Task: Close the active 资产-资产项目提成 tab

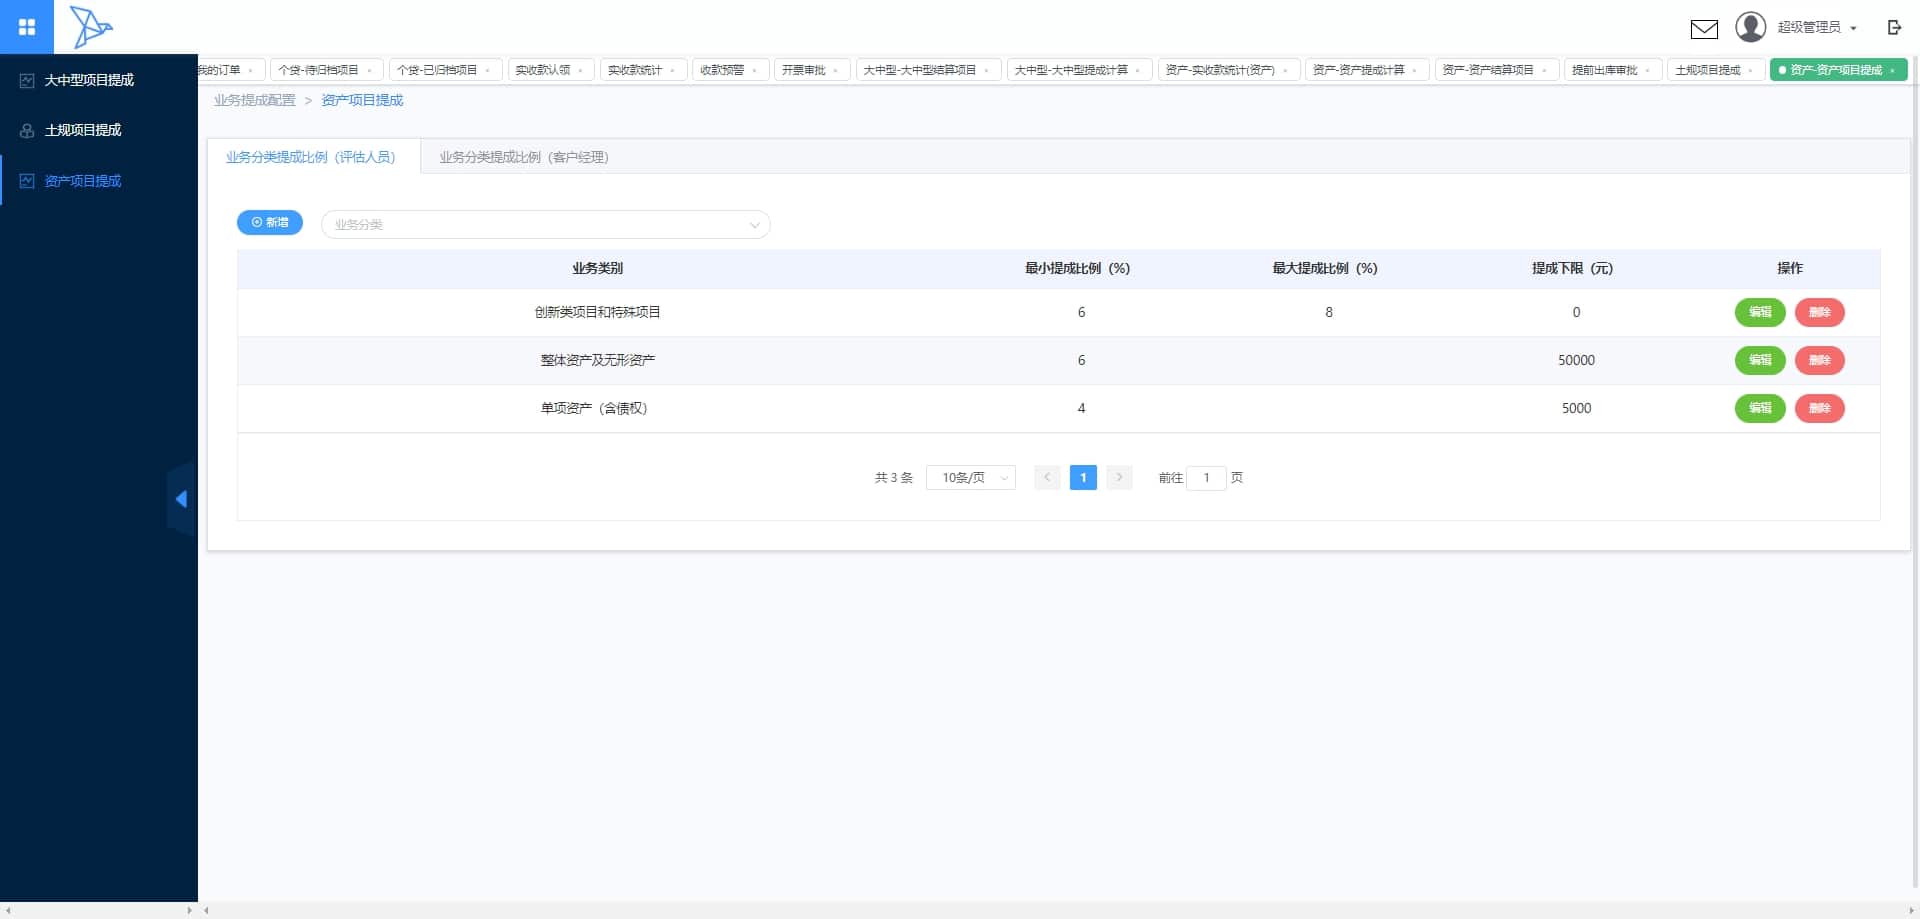Action: tap(1893, 71)
